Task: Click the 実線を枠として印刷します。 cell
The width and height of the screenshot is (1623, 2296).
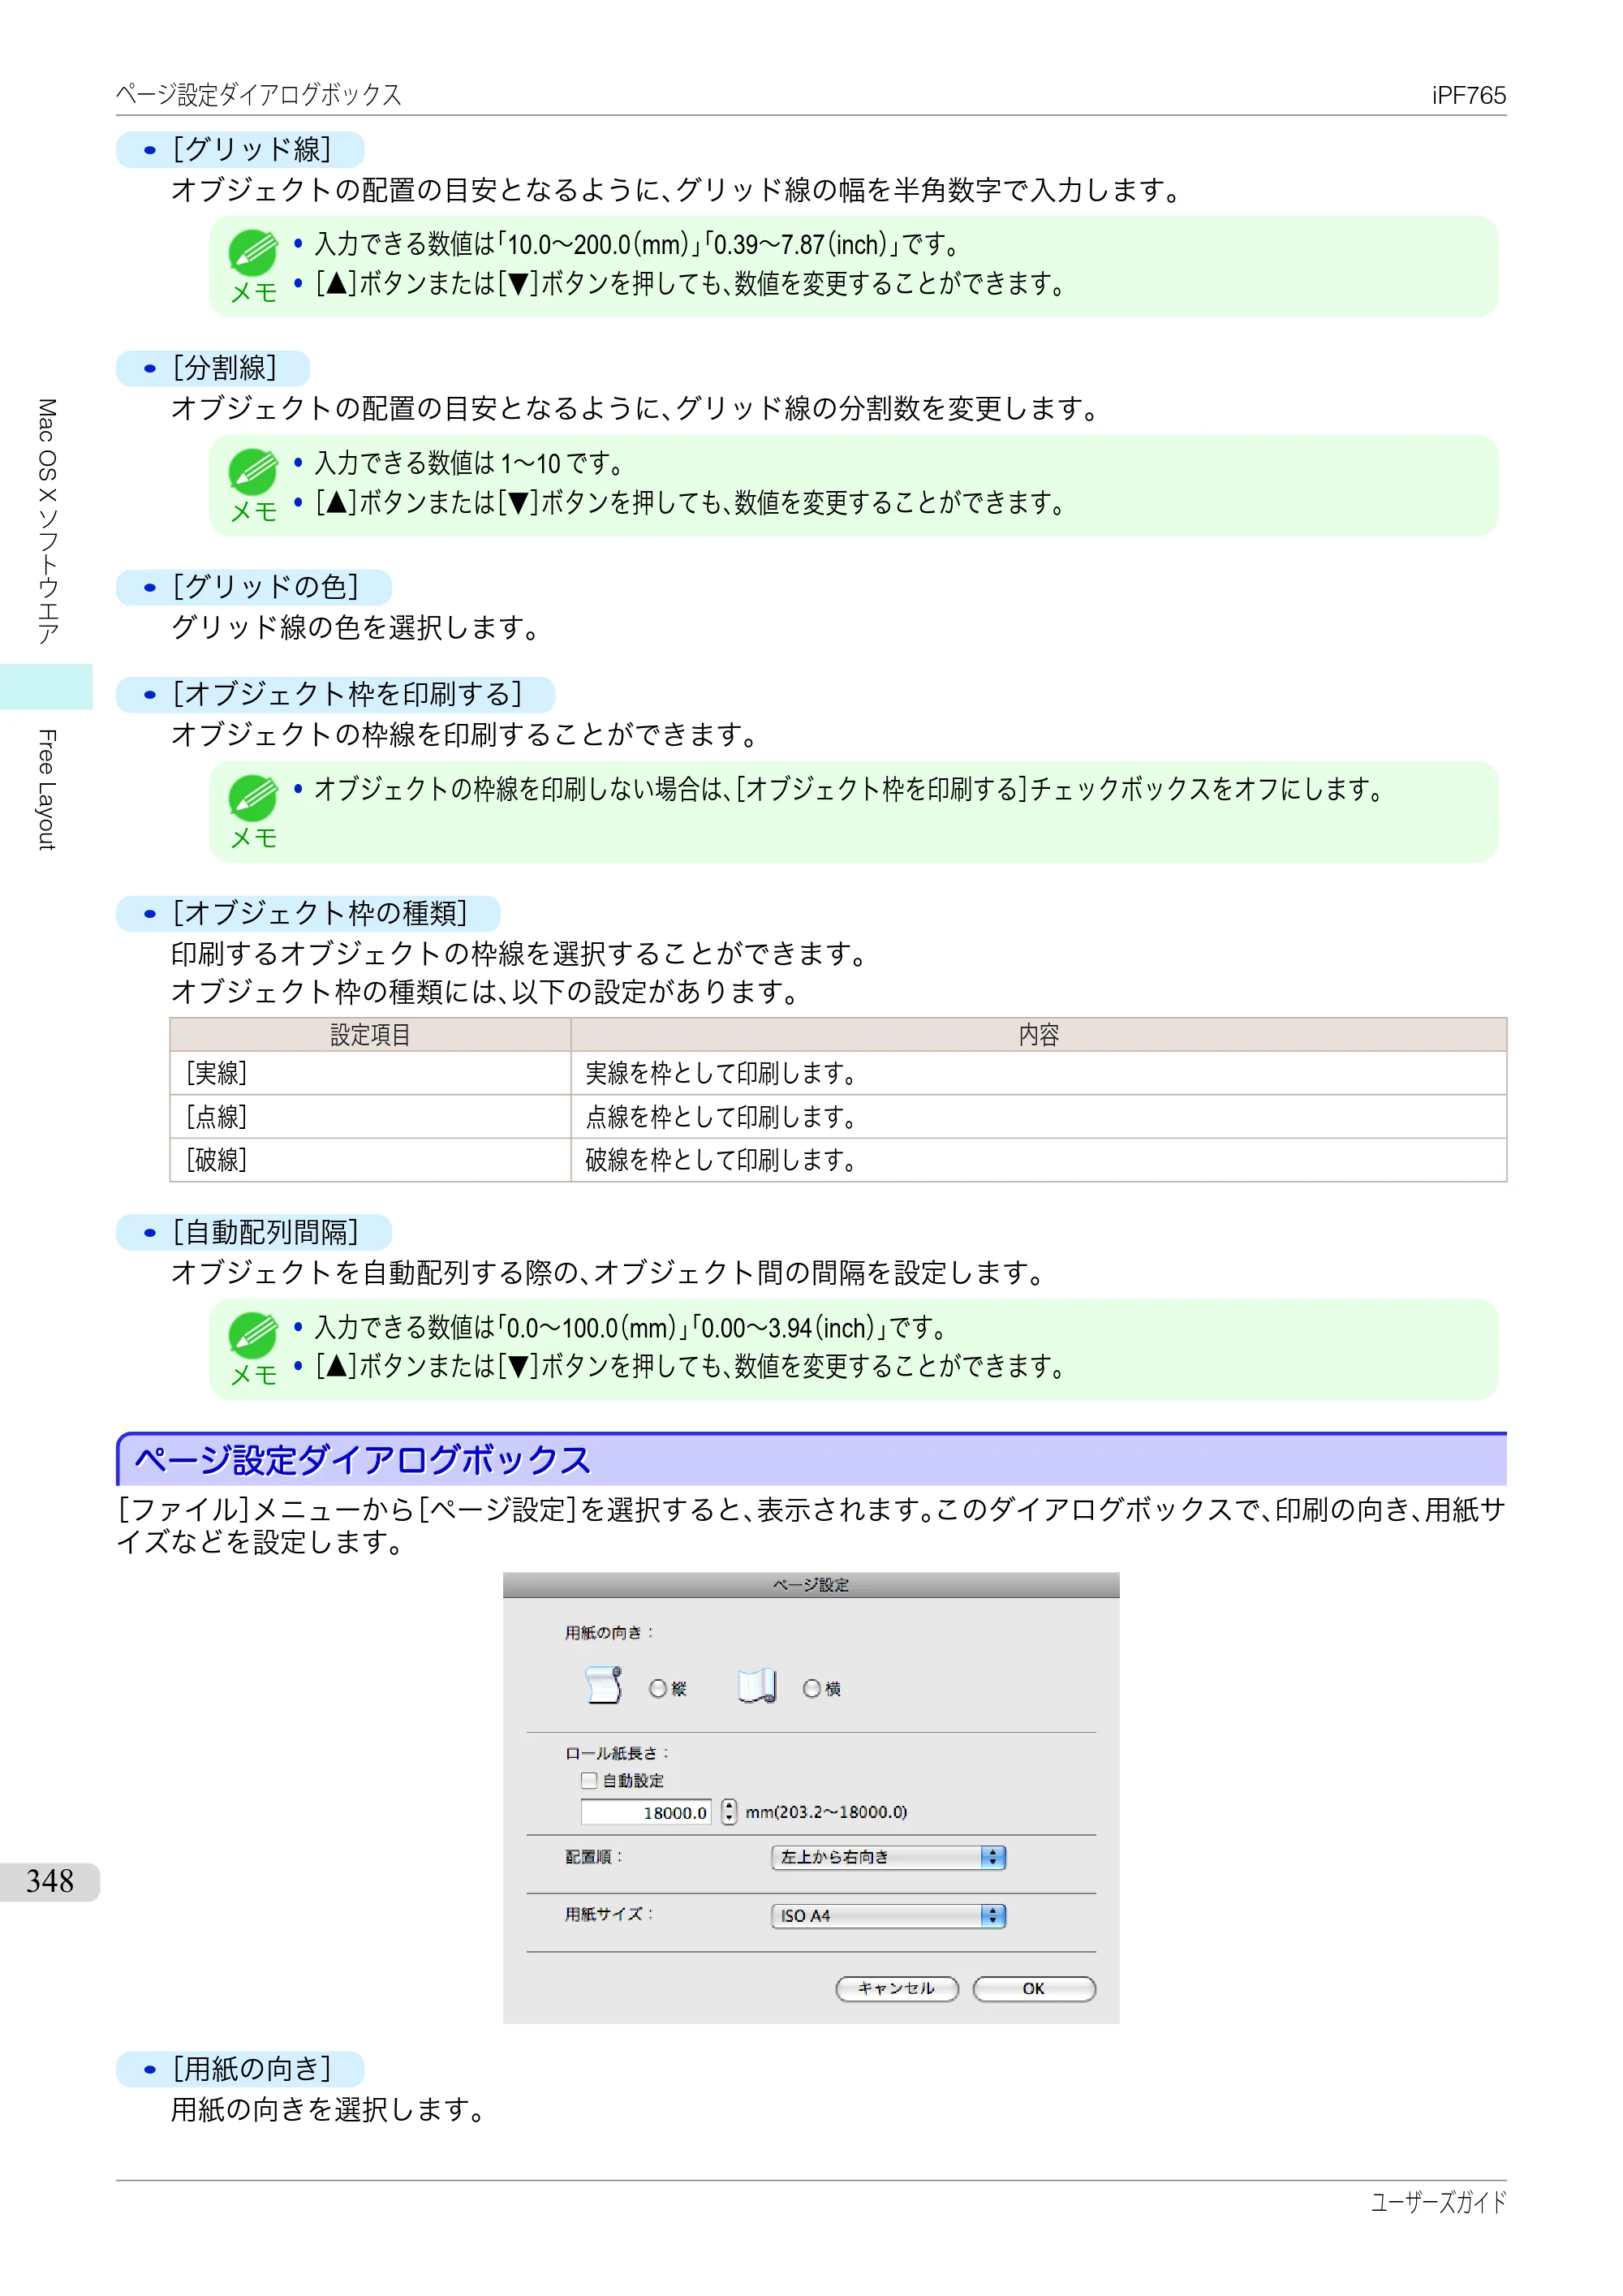Action: point(1039,1074)
